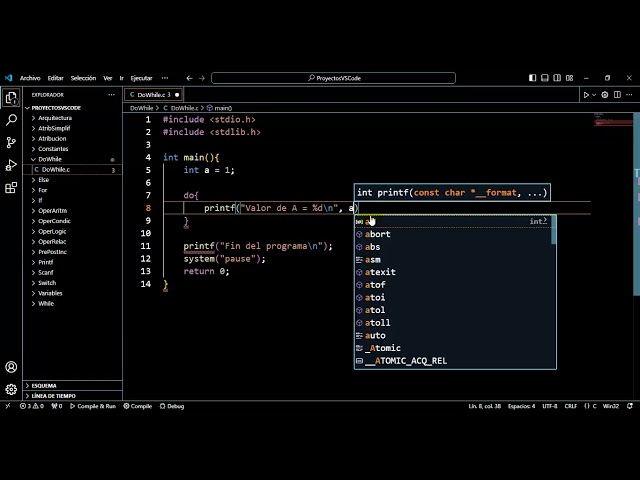Open the Search view in activity bar
Viewport: 640px width, 480px height.
click(11, 119)
